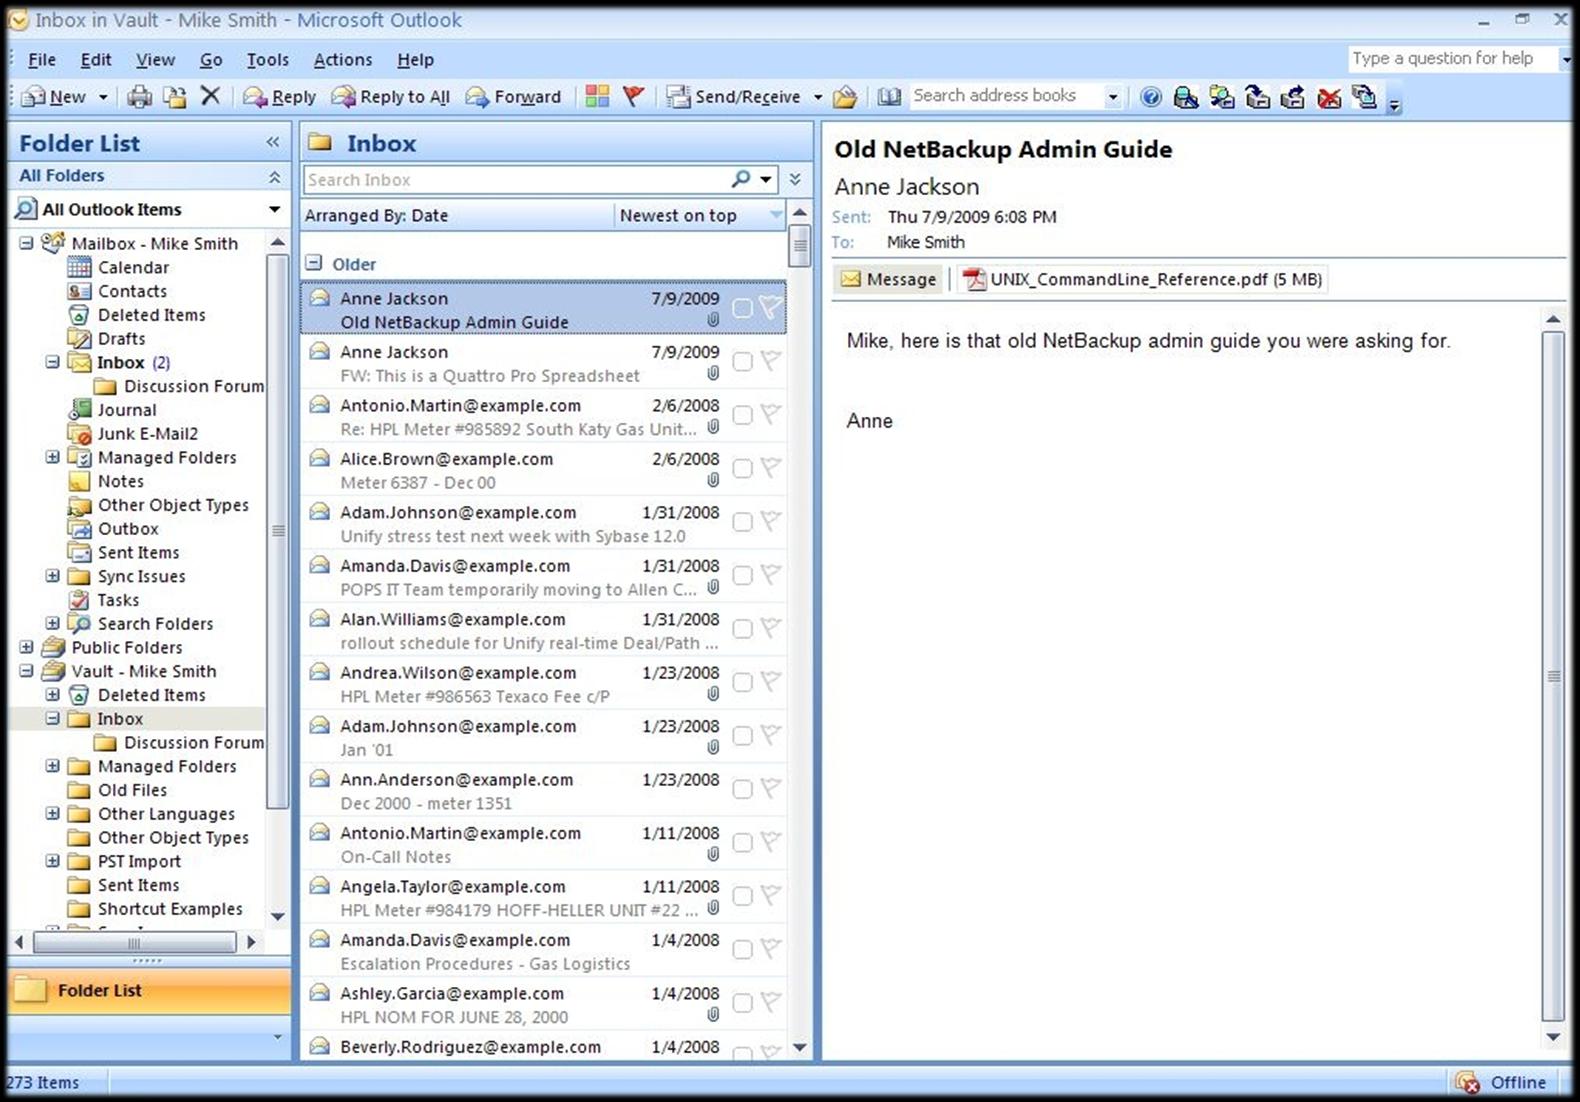Expand the Sync Issues folder
Screen dimensions: 1580x1102
53,576
